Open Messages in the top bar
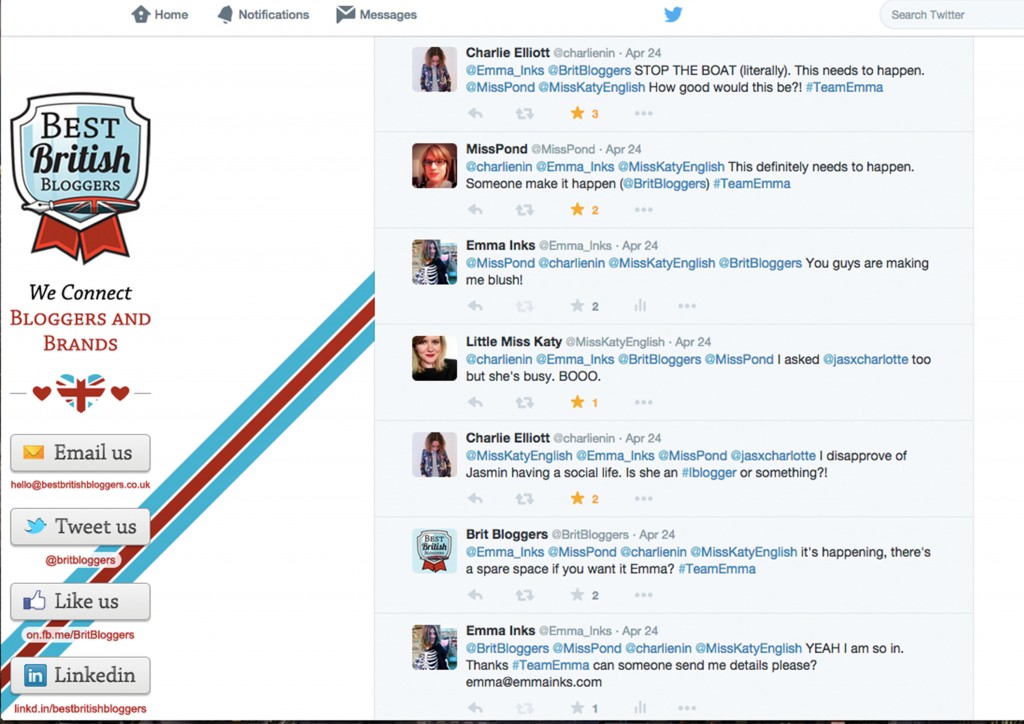The width and height of the screenshot is (1024, 724). click(x=377, y=14)
